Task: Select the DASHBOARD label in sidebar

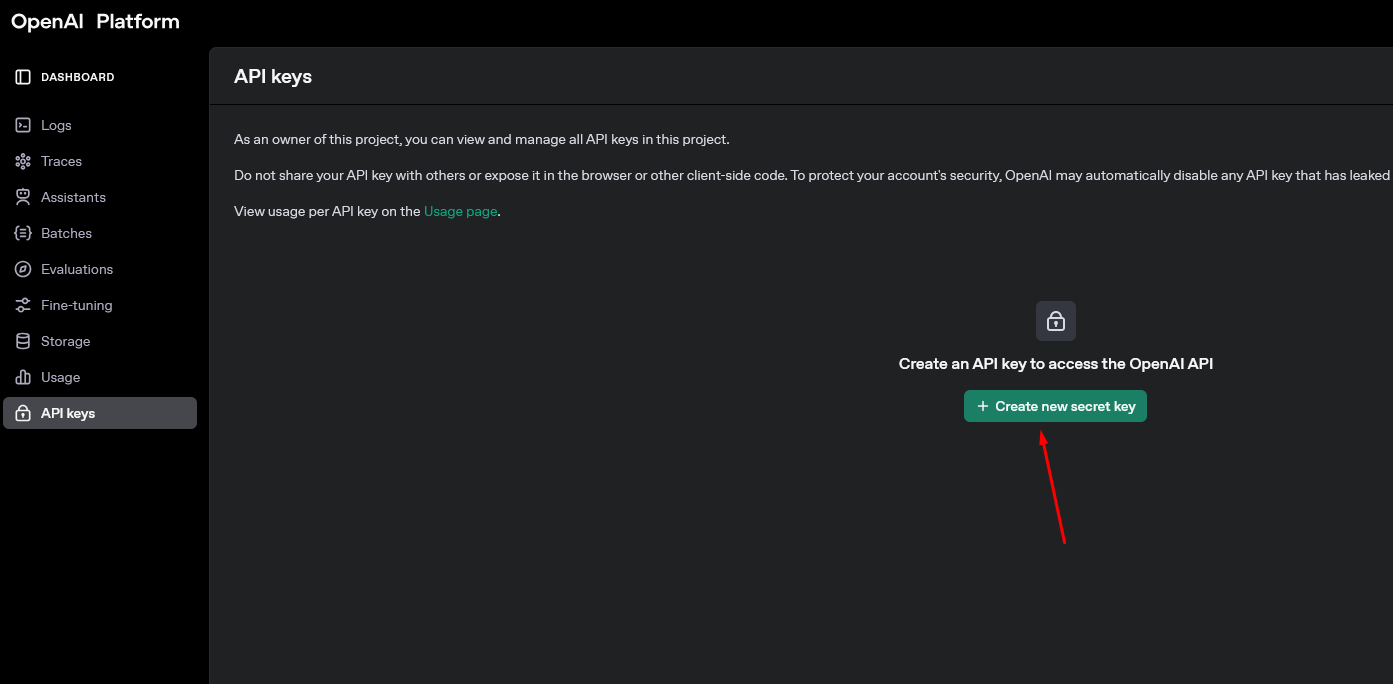Action: 78,77
